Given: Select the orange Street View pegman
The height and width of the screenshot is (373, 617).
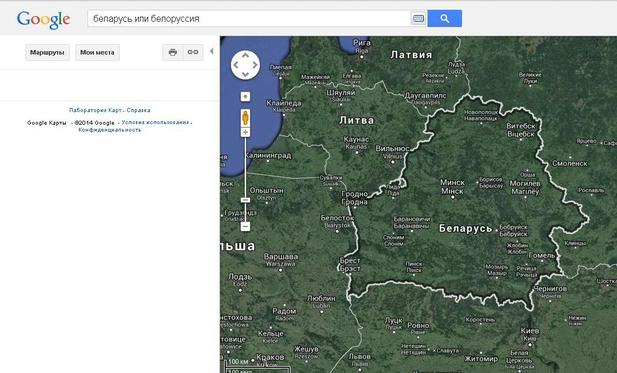Looking at the screenshot, I should (245, 118).
